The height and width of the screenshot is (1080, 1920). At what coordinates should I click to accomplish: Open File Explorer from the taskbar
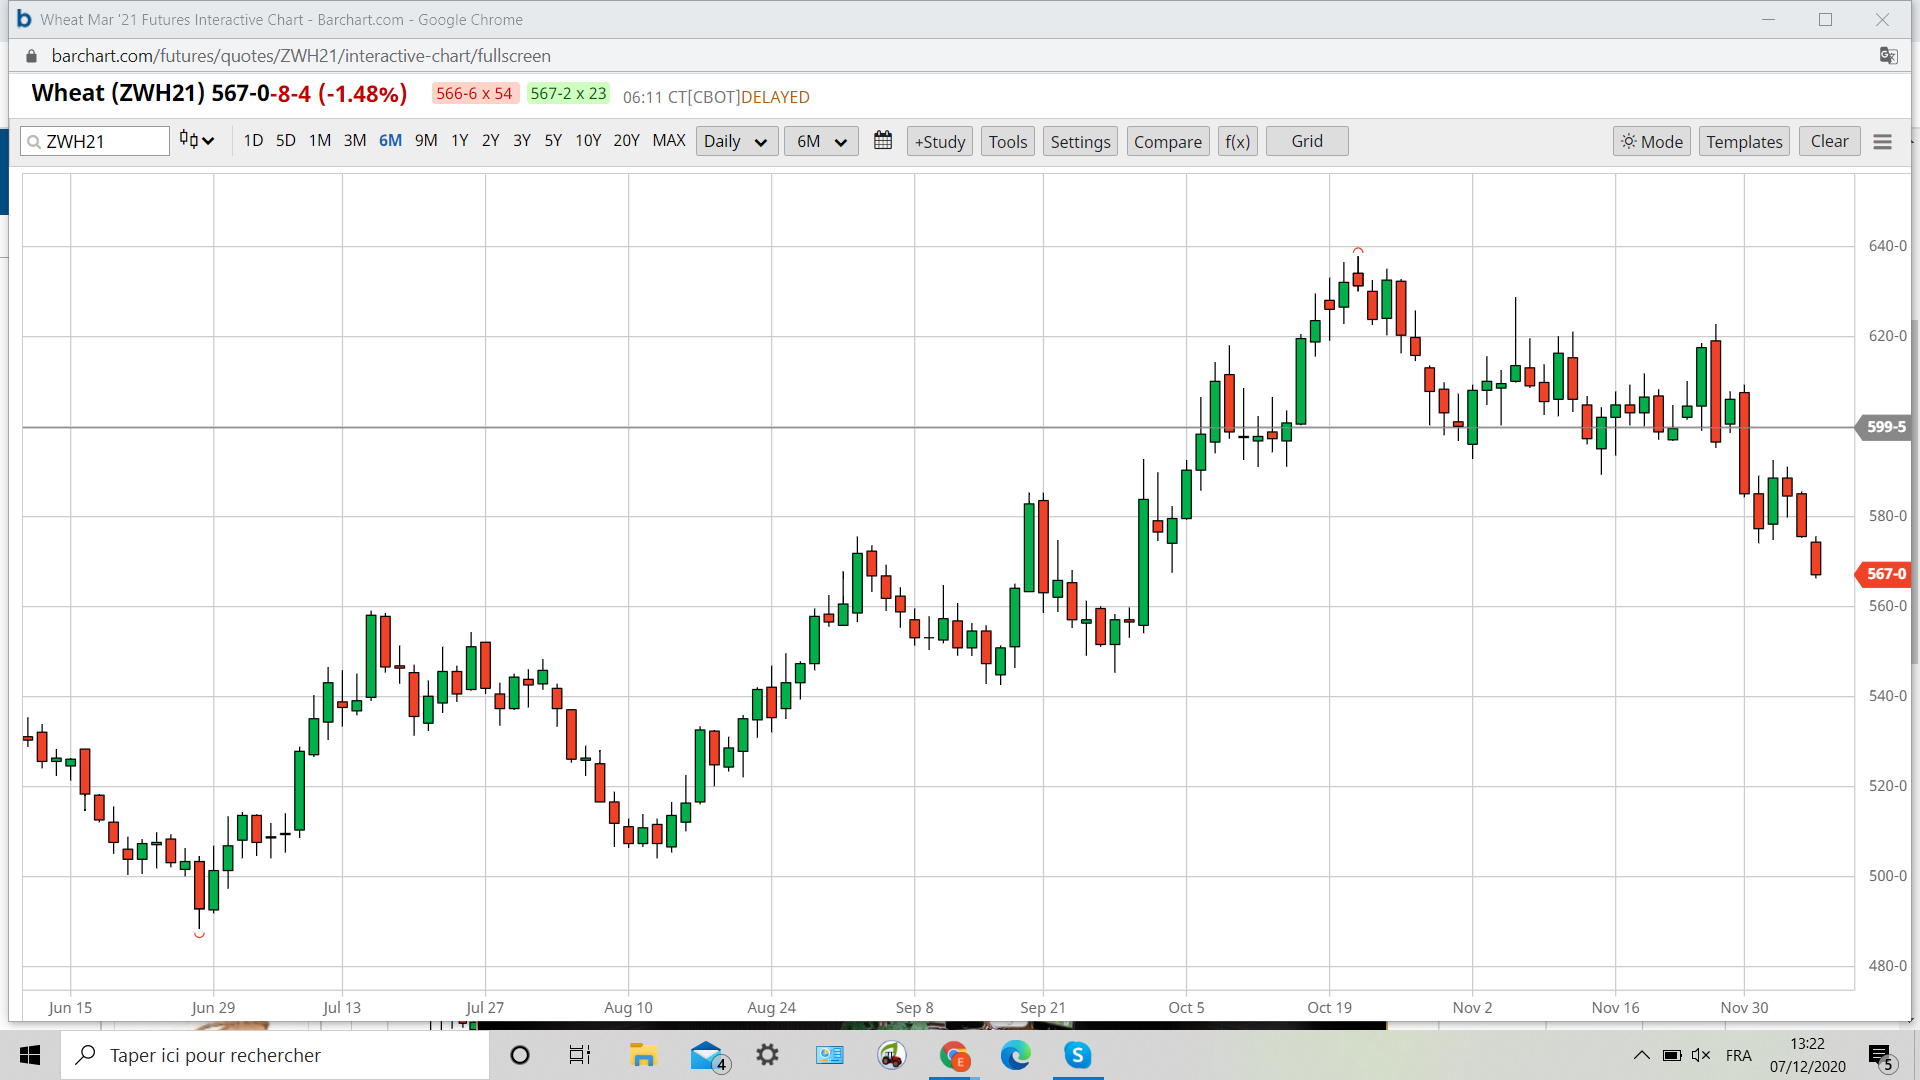[x=642, y=1055]
